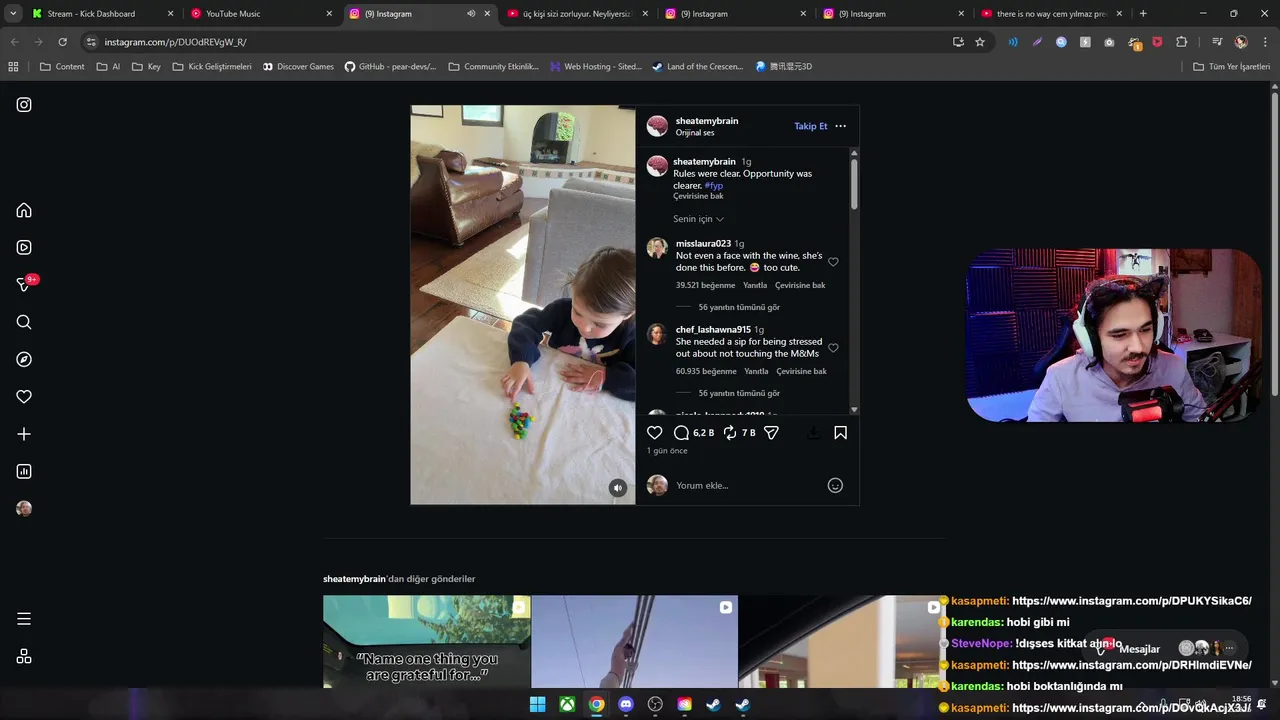Bookmark this page with star icon
Image resolution: width=1280 pixels, height=720 pixels.
980,42
